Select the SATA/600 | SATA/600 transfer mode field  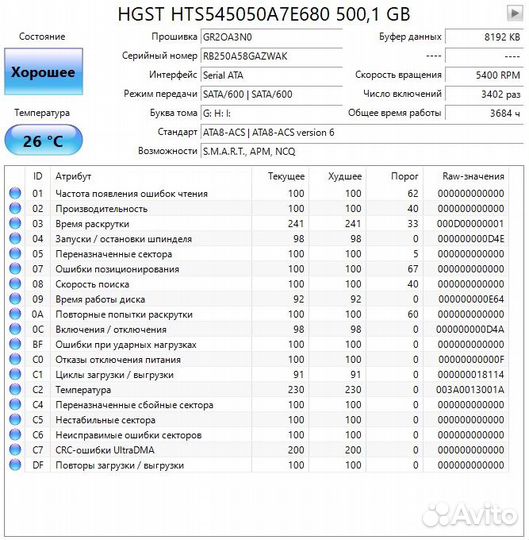tap(271, 94)
